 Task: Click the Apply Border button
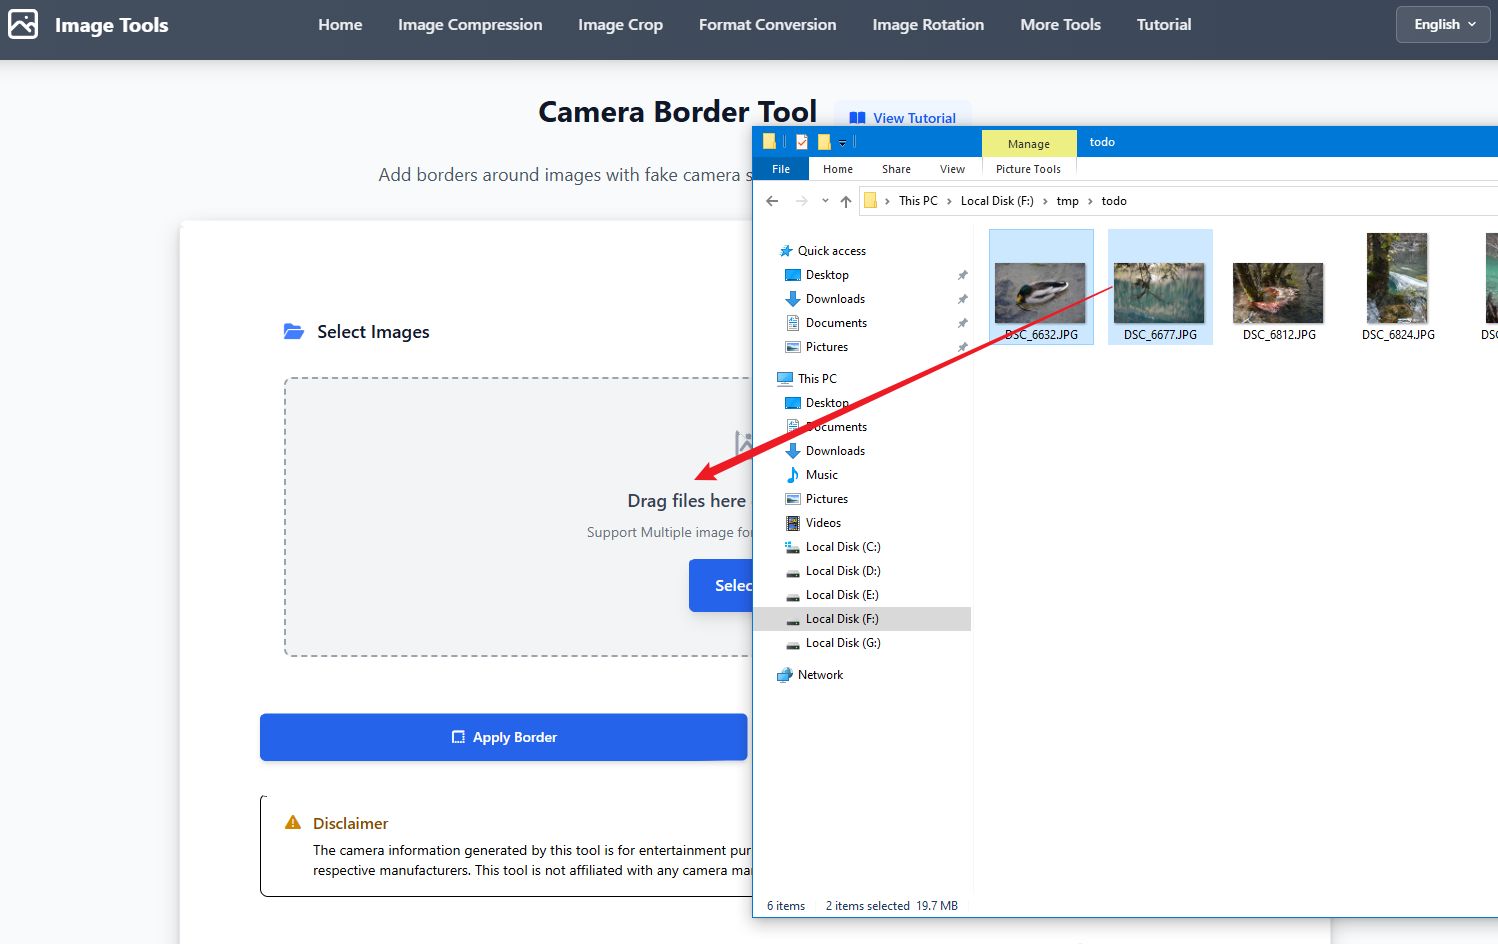click(x=504, y=737)
